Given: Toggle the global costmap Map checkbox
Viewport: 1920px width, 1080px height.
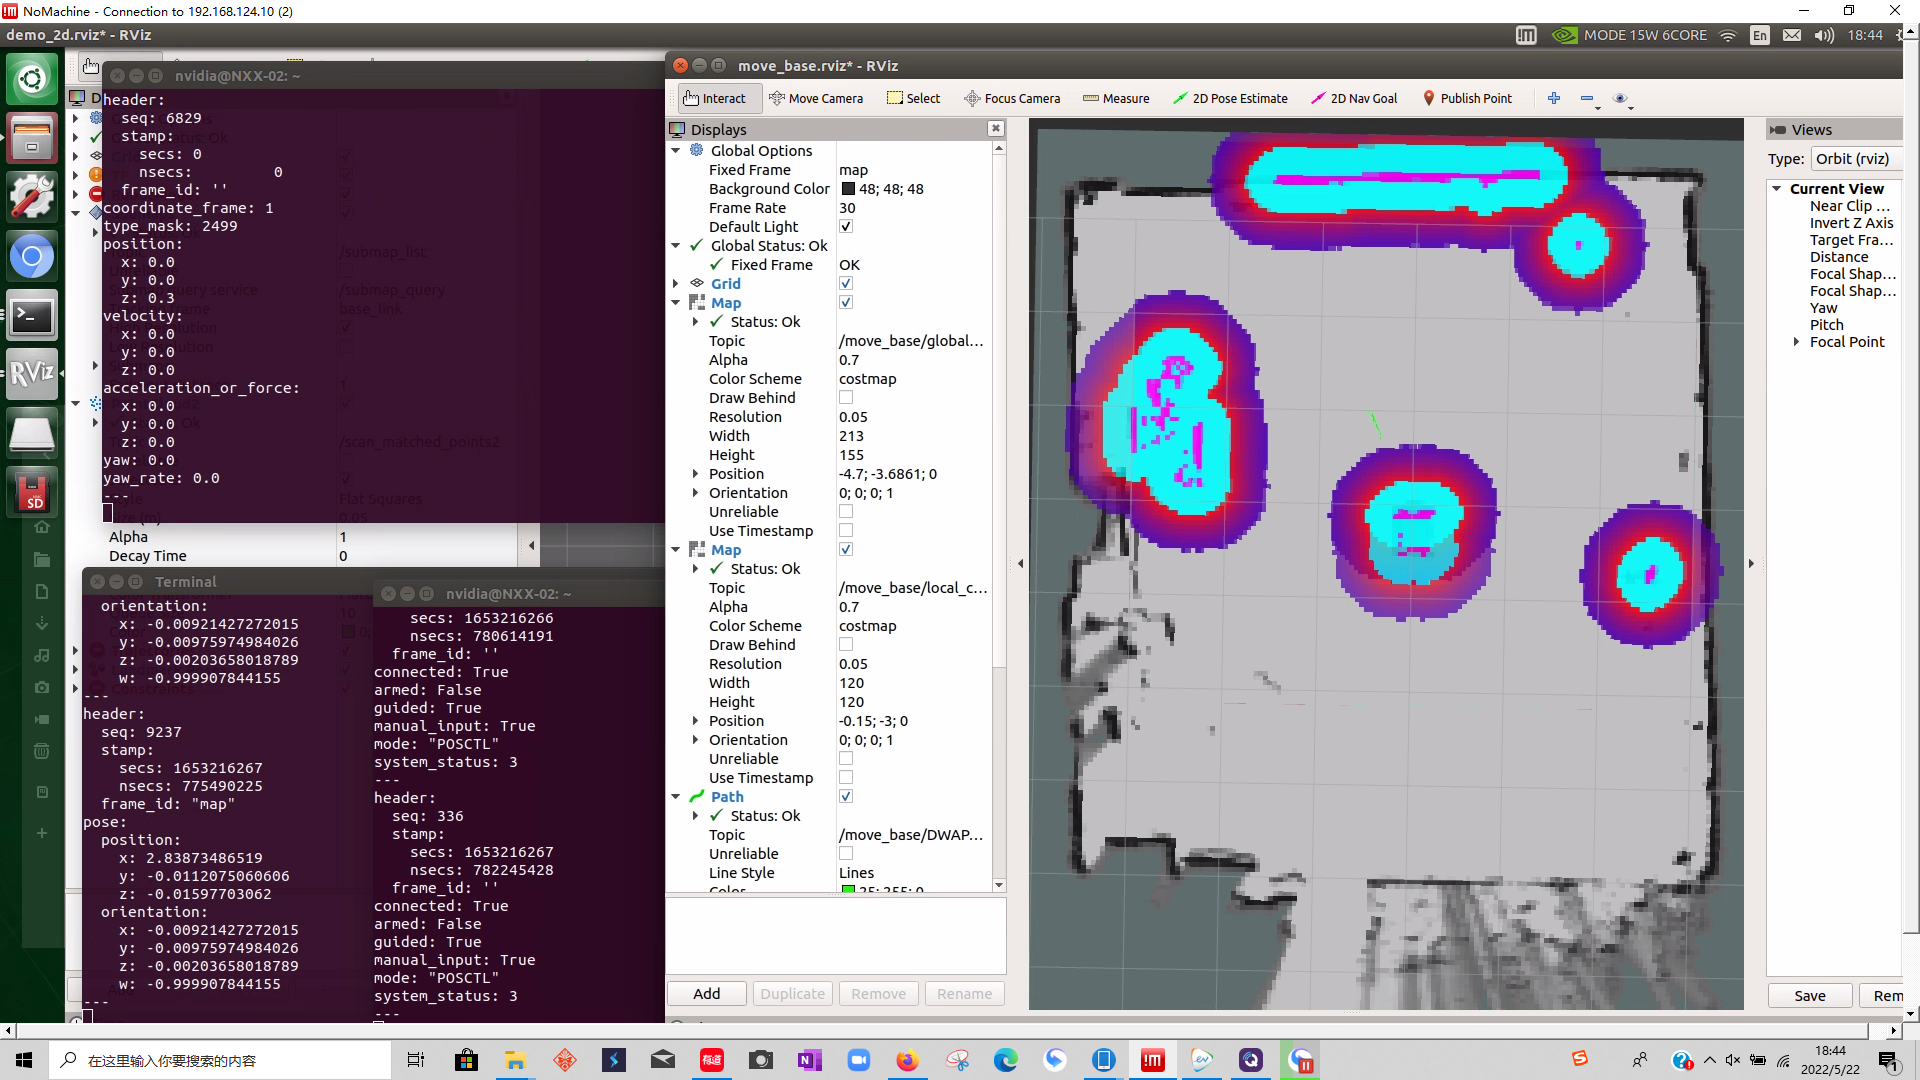Looking at the screenshot, I should tap(846, 303).
